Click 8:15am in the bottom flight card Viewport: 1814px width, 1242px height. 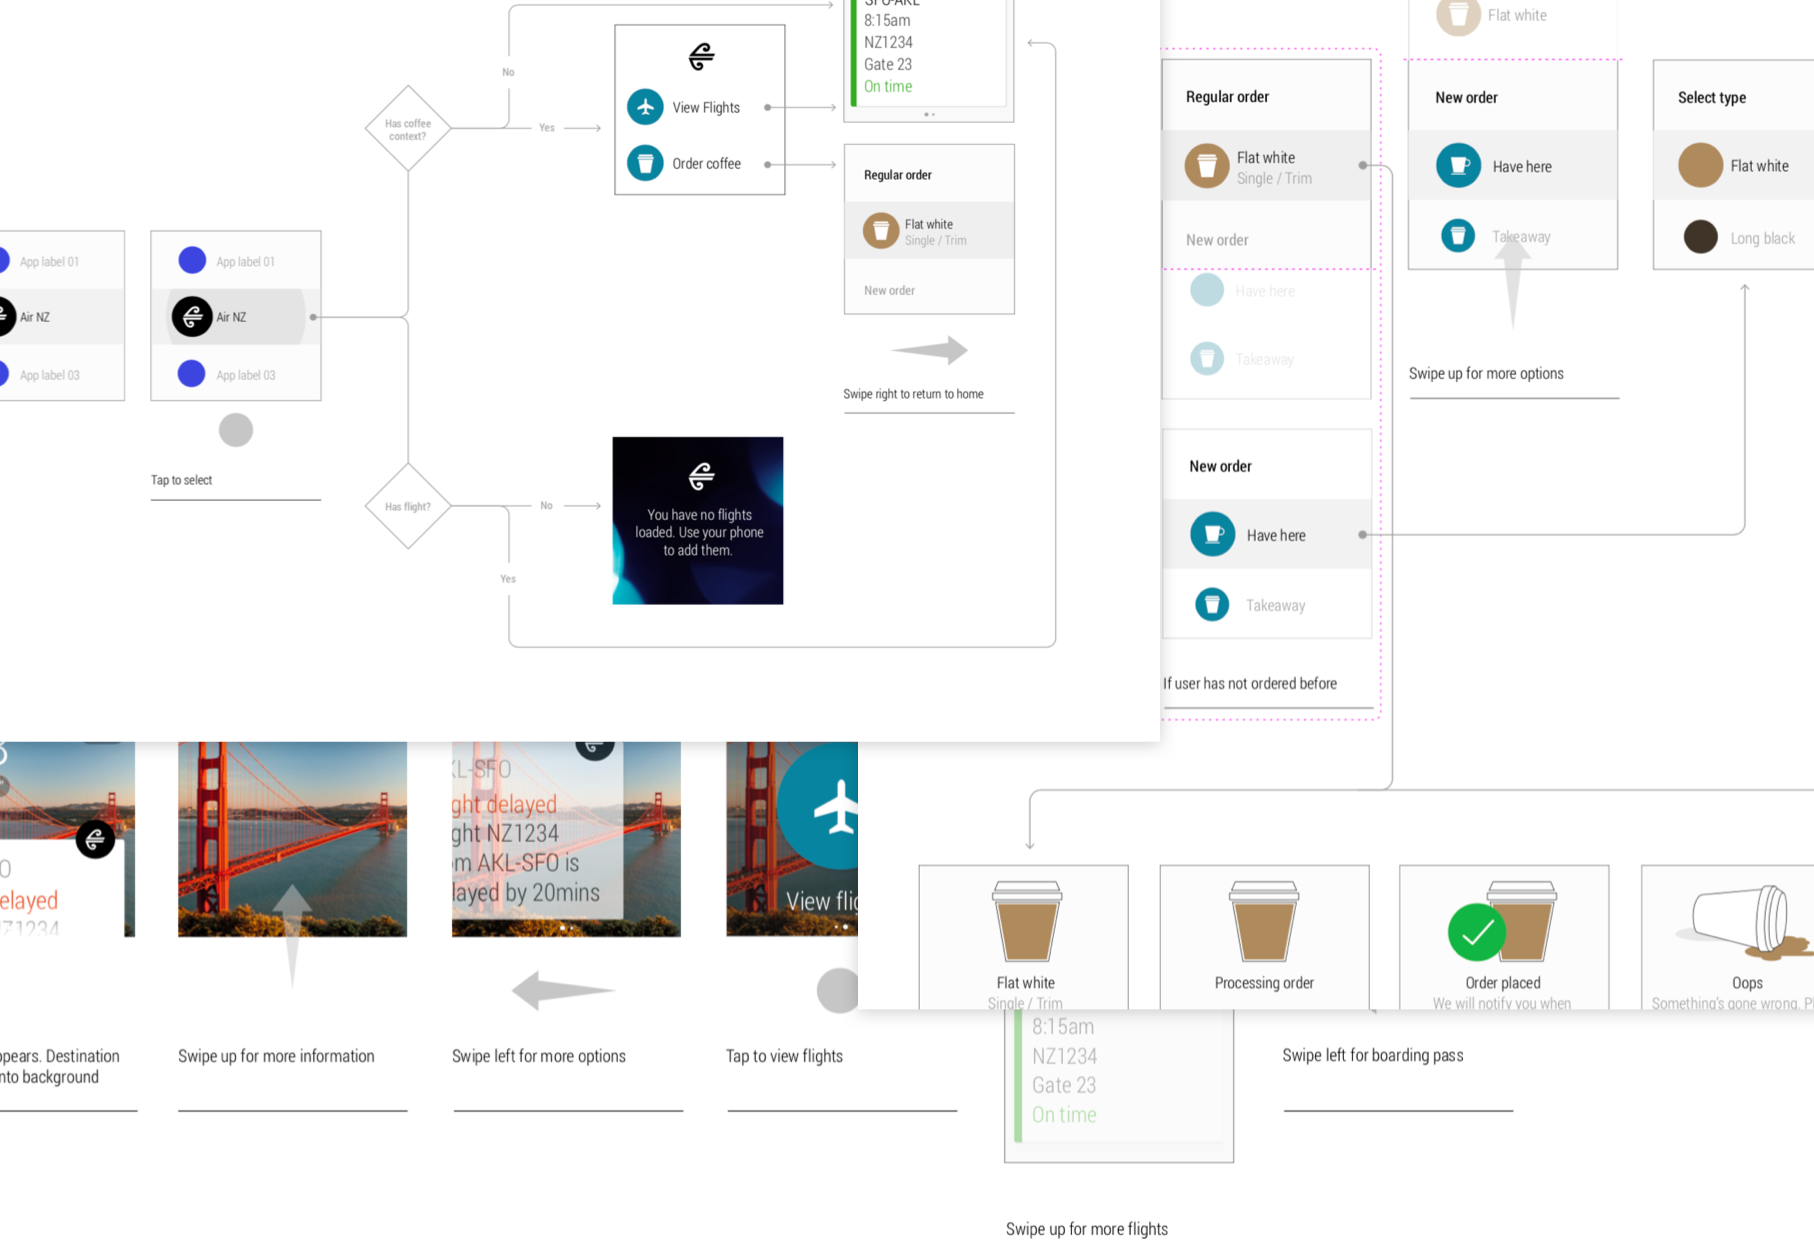click(x=1063, y=1027)
